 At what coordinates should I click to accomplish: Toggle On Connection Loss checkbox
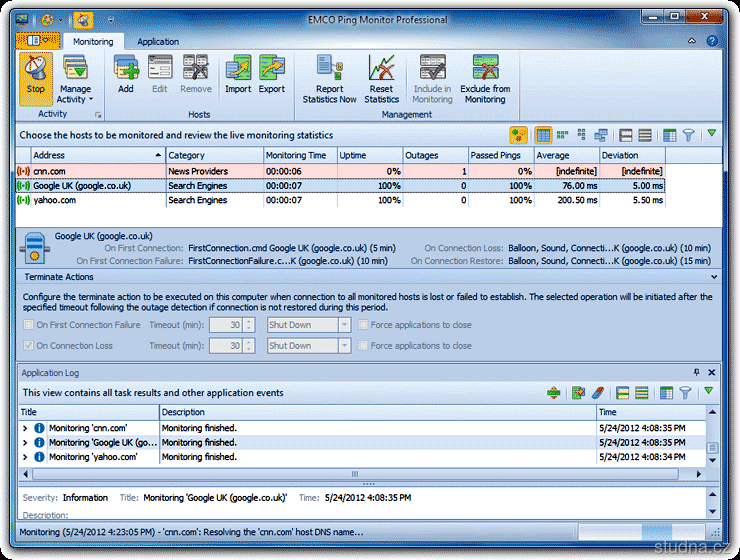pyautogui.click(x=28, y=346)
